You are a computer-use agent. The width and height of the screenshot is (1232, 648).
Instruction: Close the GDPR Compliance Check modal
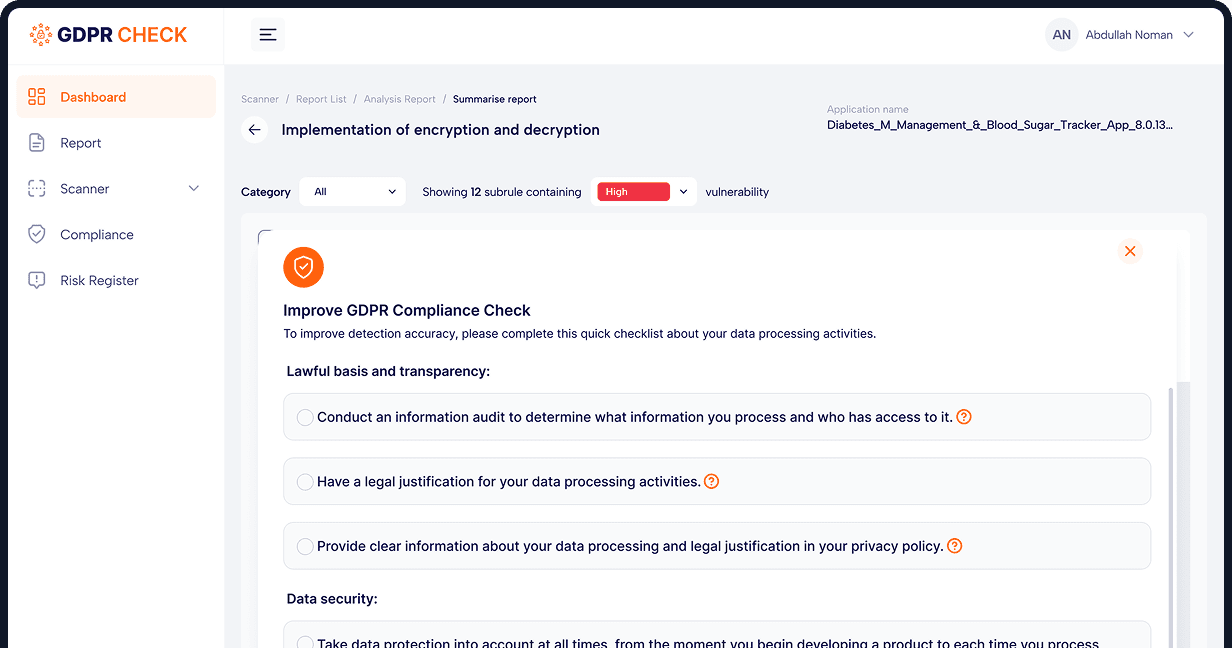point(1130,251)
